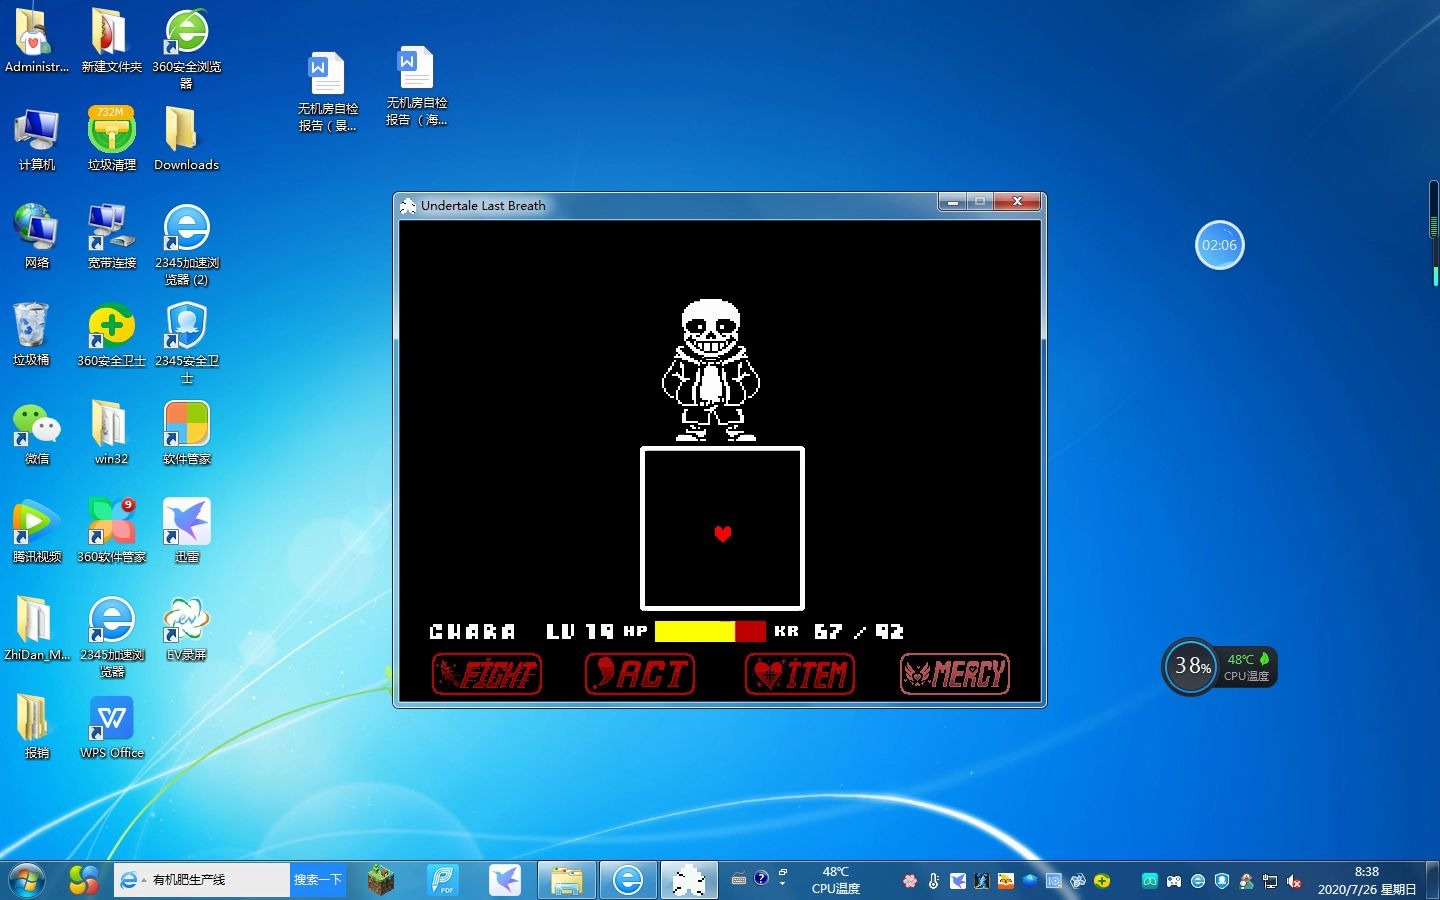Open 微信 WeChat desktop icon
1440x900 pixels.
click(x=37, y=433)
